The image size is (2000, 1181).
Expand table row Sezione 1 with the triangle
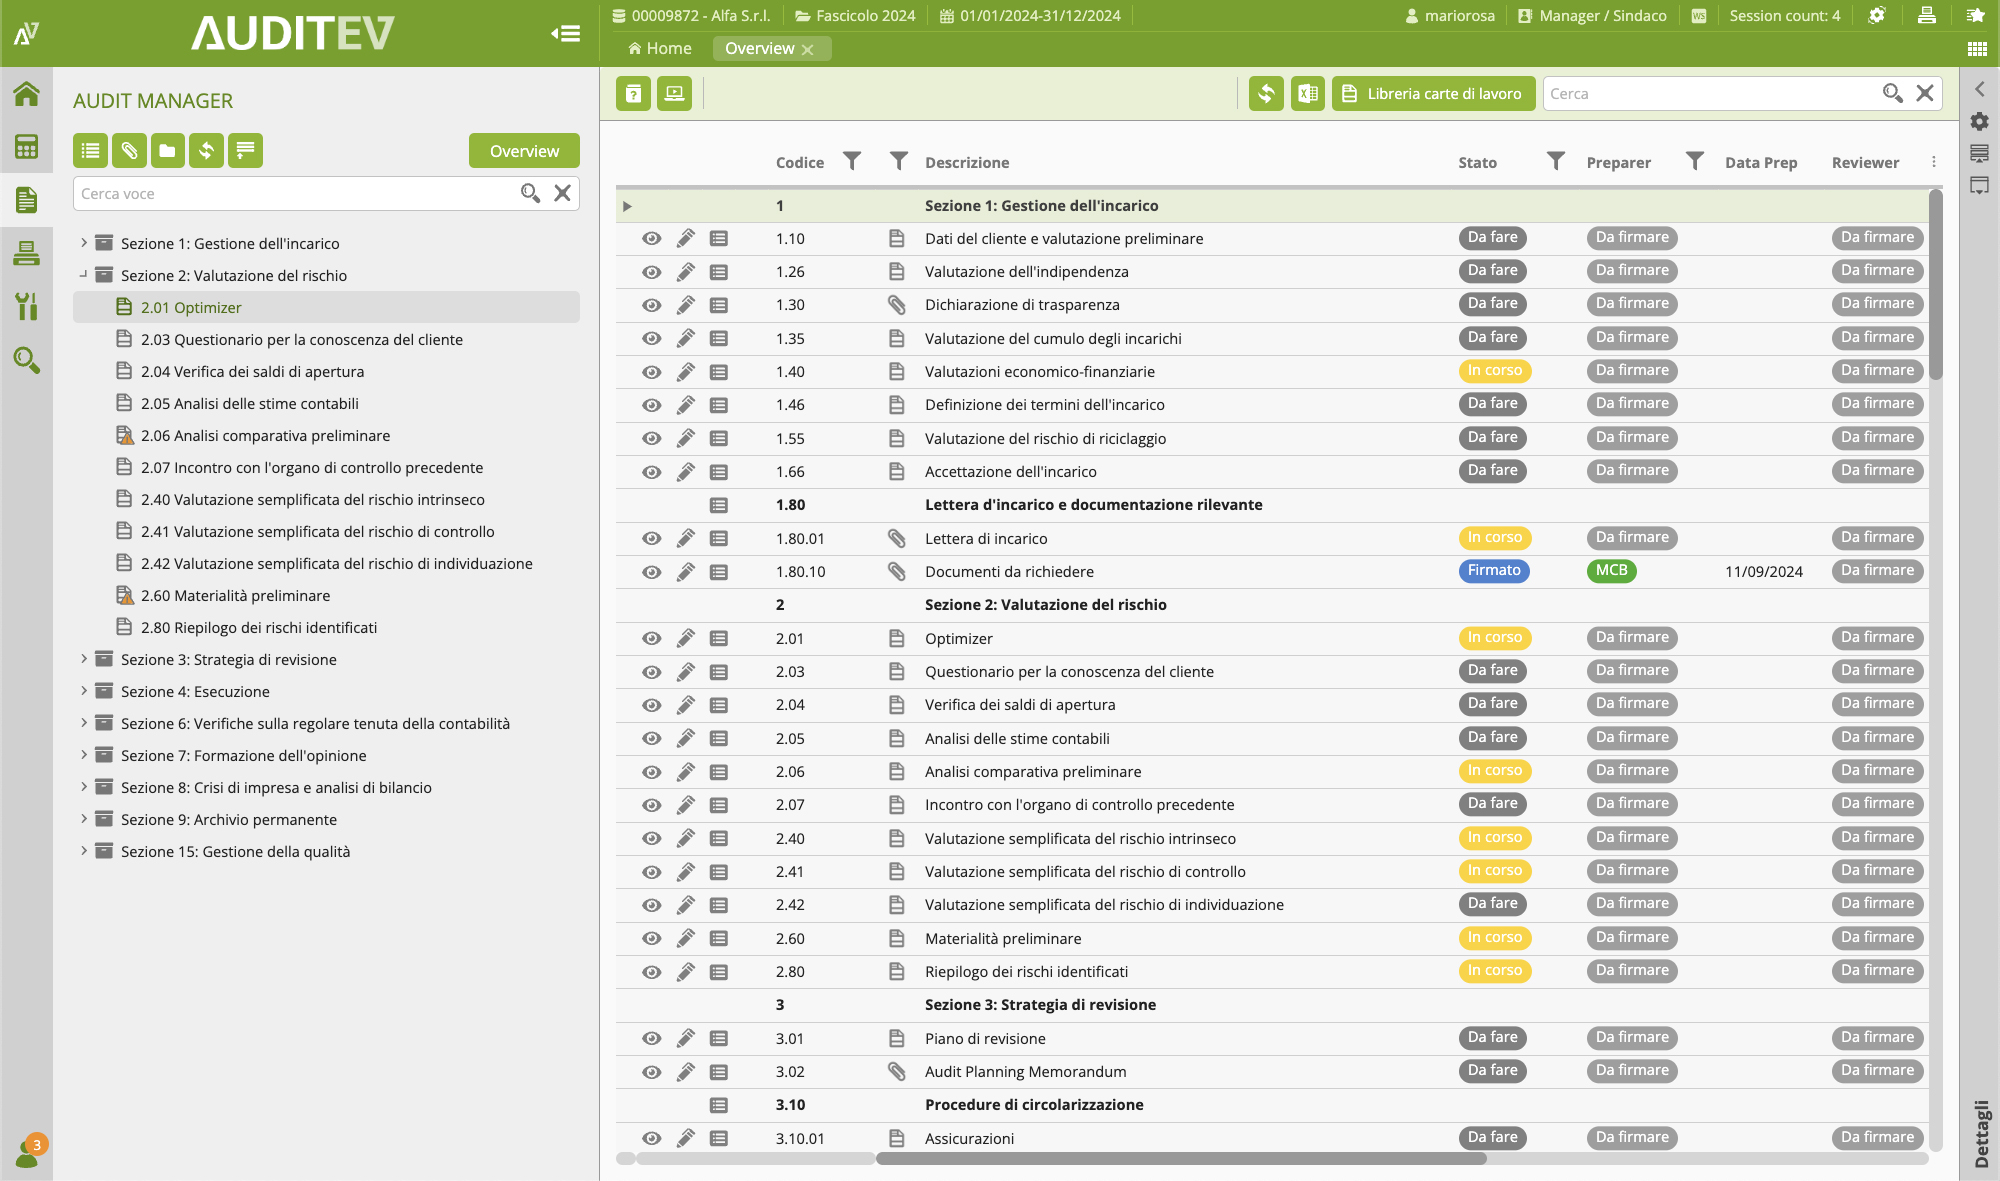(x=627, y=206)
